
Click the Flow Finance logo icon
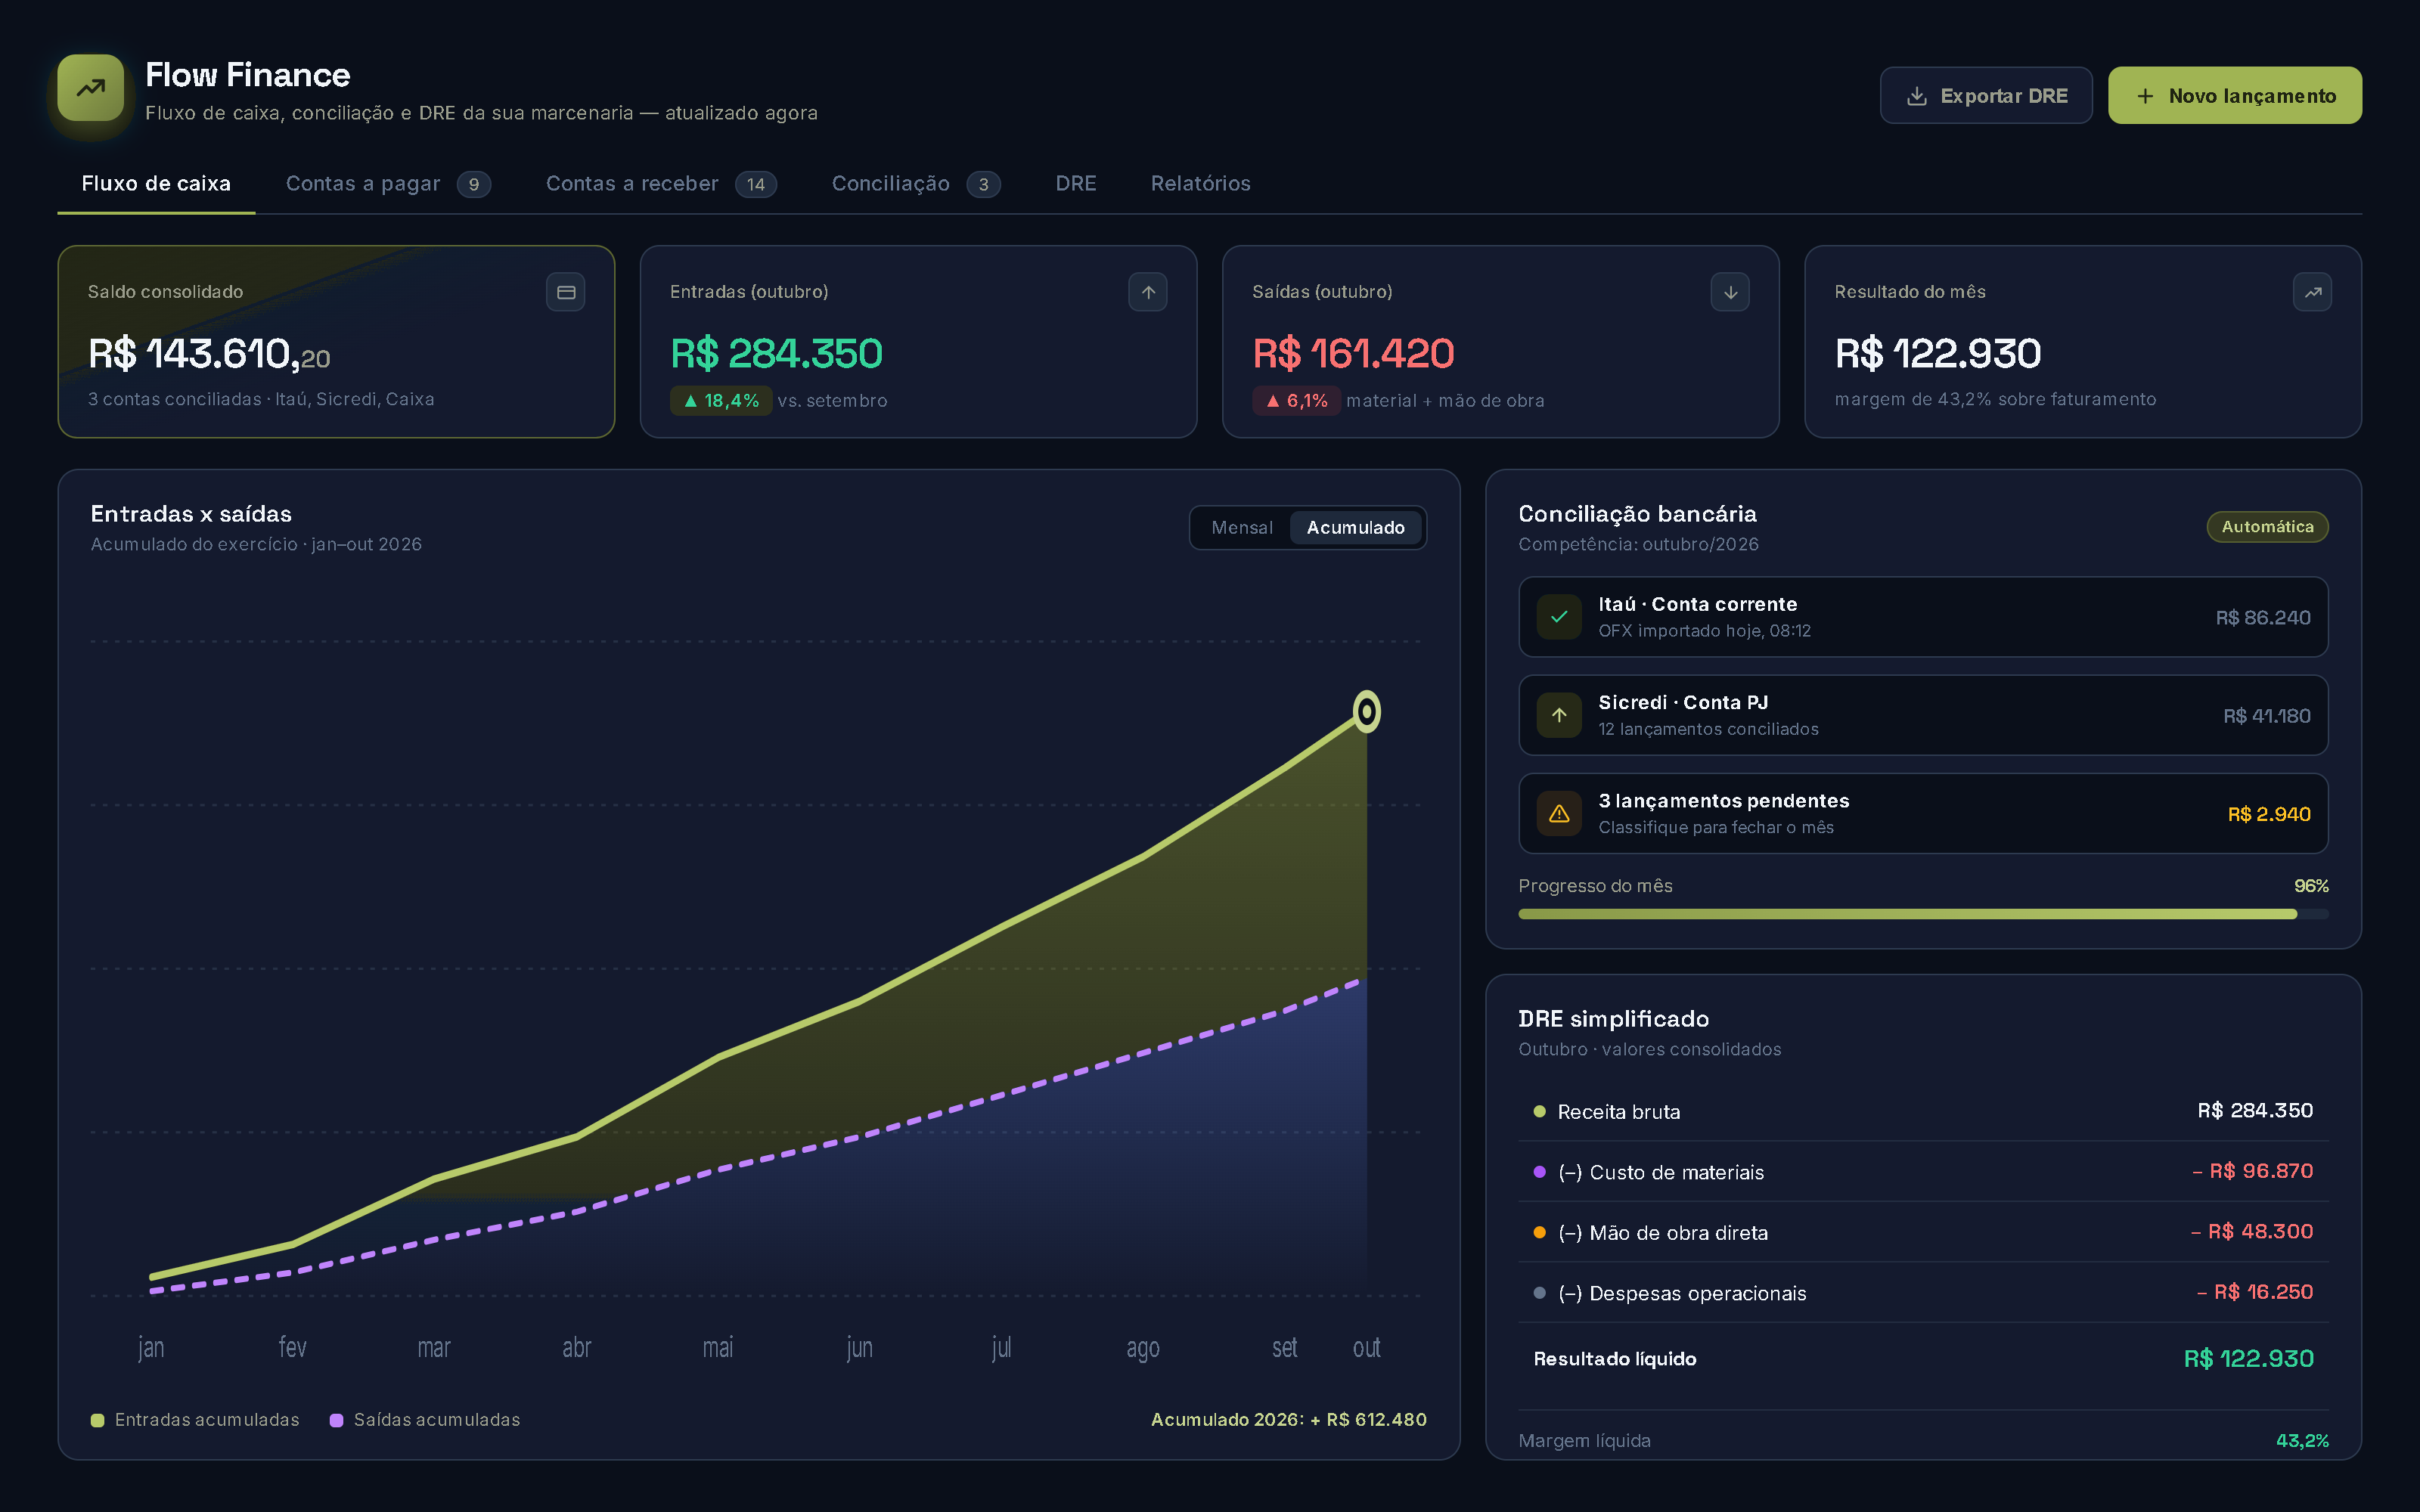90,88
